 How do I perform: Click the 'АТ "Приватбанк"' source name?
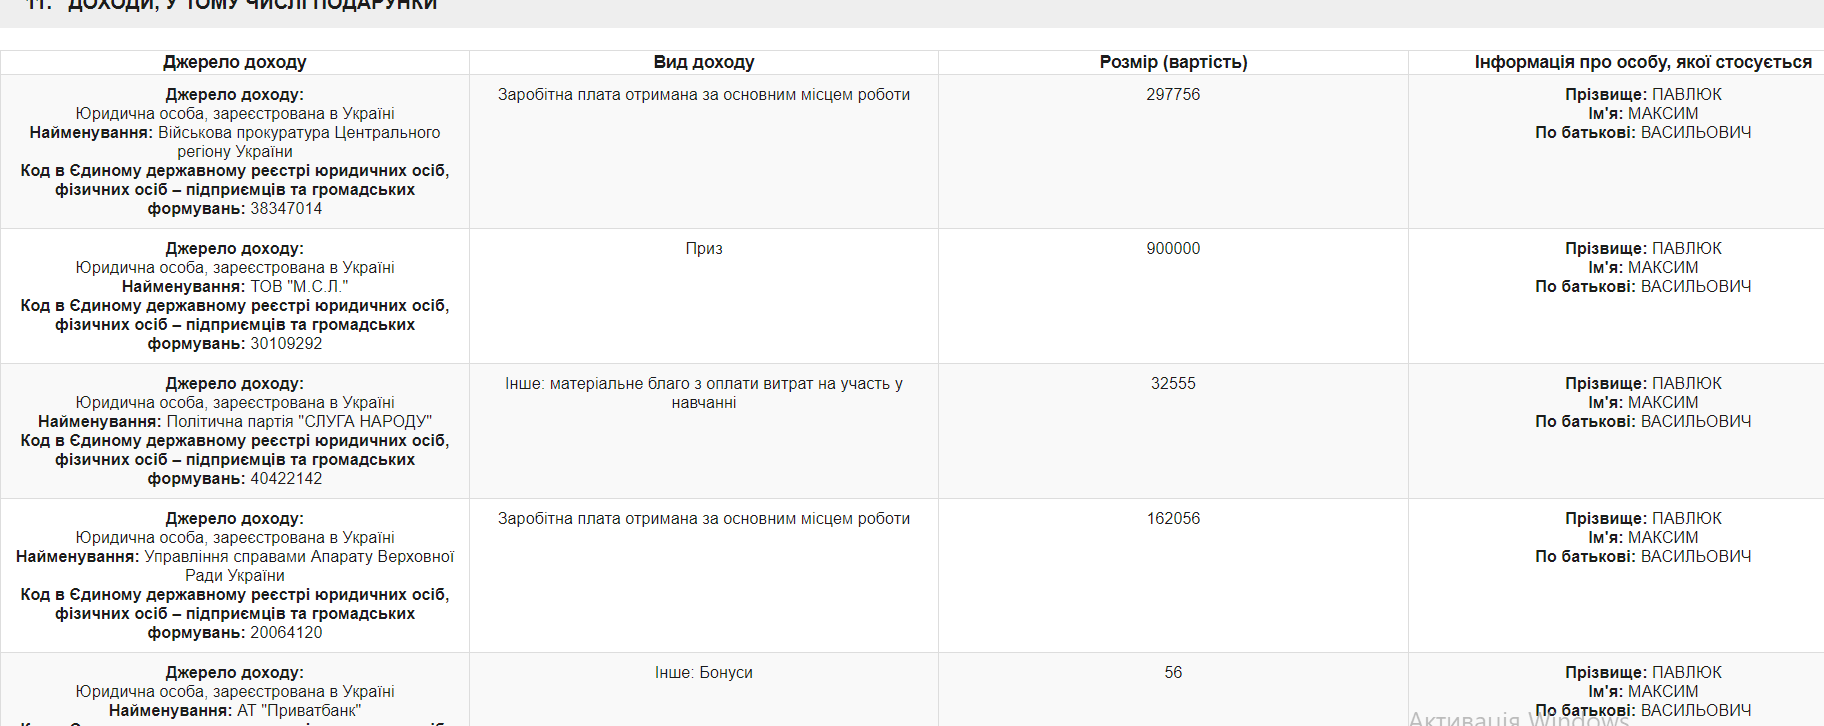(299, 710)
